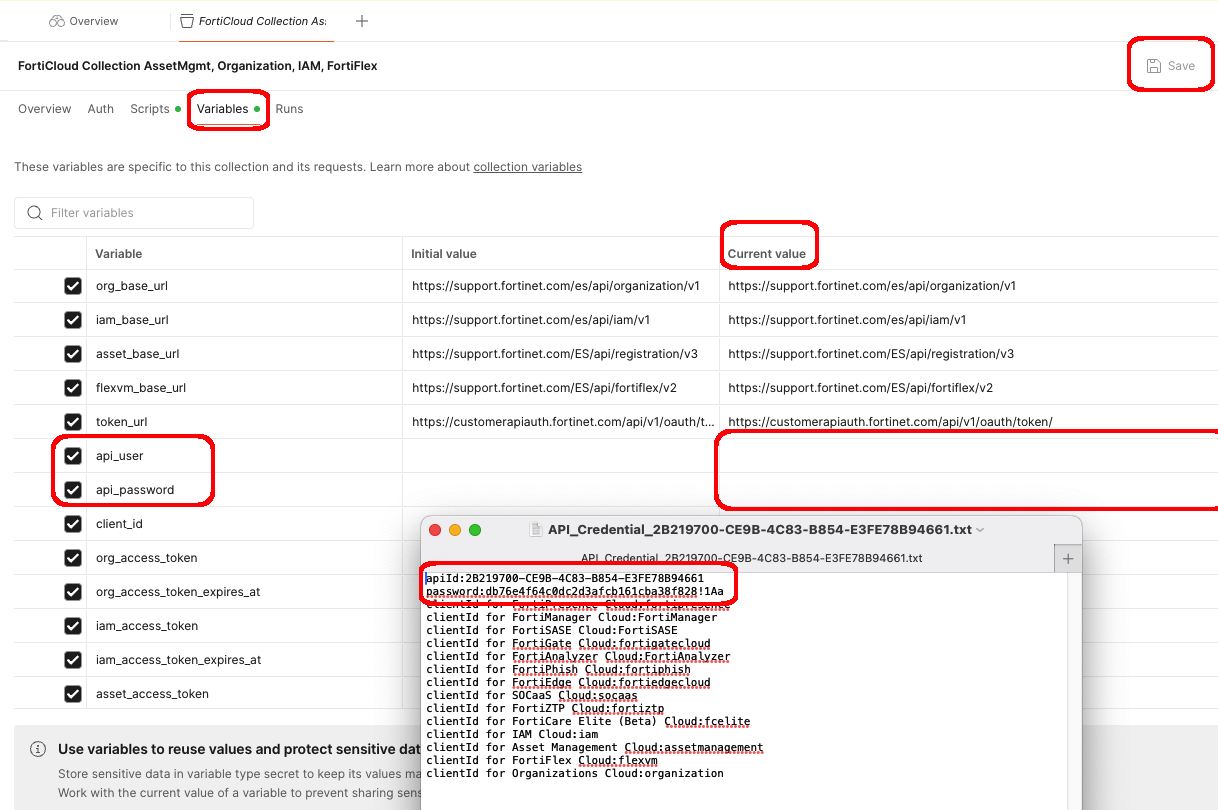Click the text editor file tab title

click(x=752, y=558)
